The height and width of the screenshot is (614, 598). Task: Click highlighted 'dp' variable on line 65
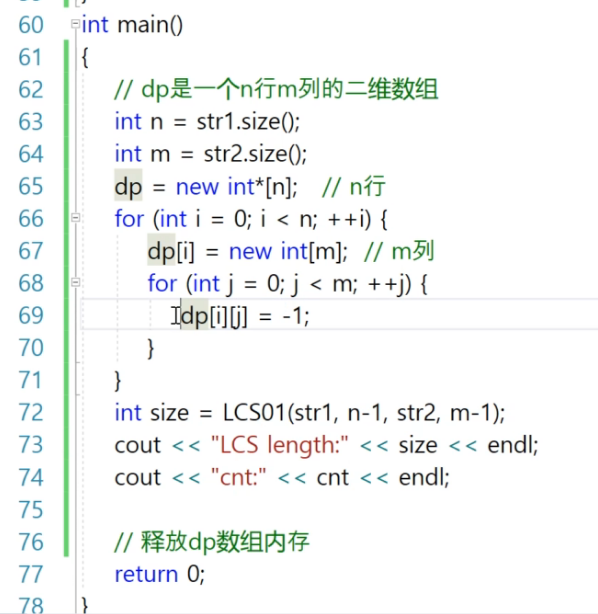(x=128, y=187)
